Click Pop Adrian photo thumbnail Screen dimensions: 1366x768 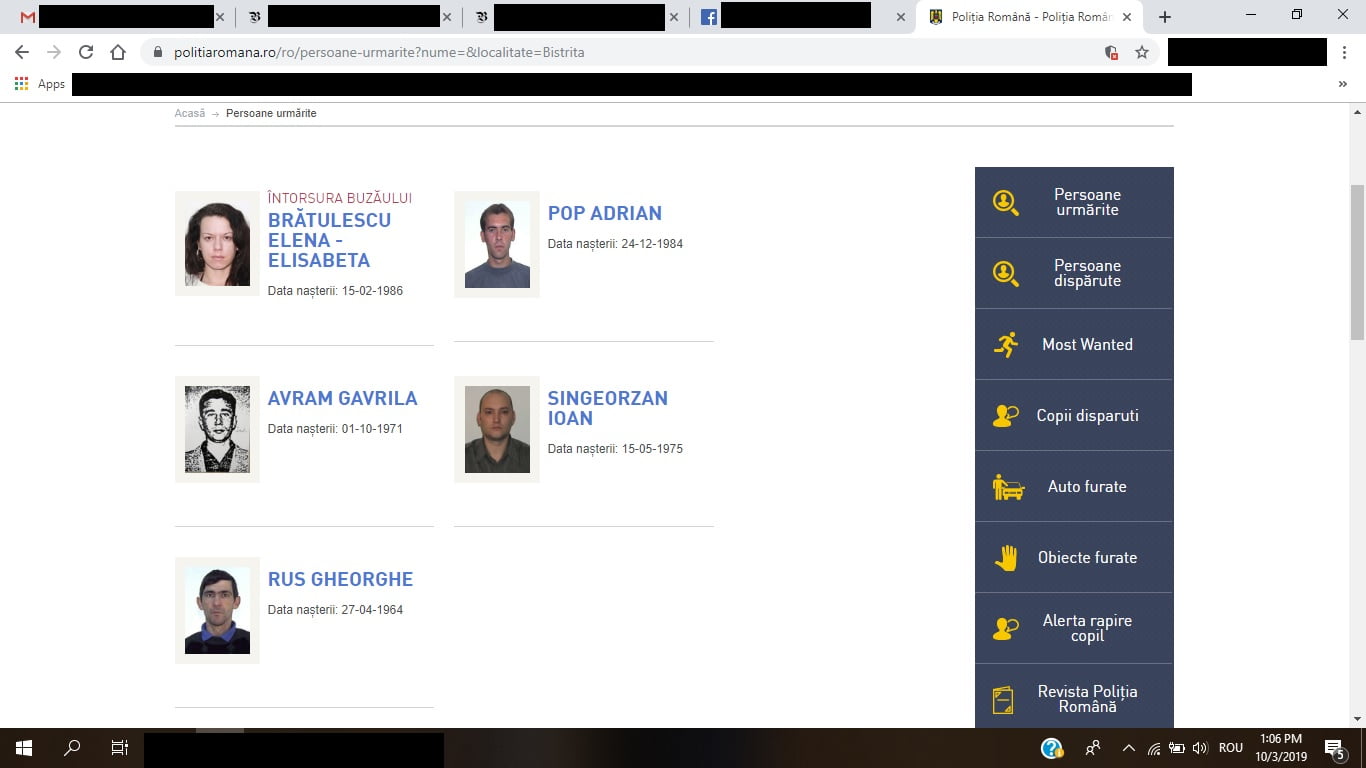[x=497, y=245]
